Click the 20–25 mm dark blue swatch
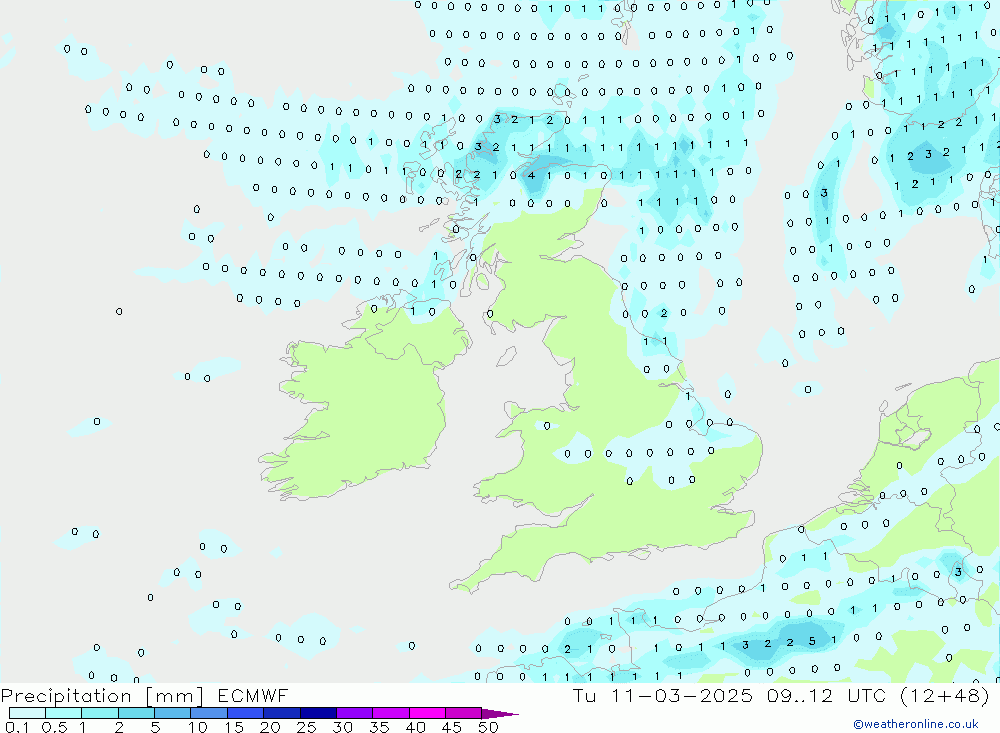The height and width of the screenshot is (733, 1000). [281, 713]
